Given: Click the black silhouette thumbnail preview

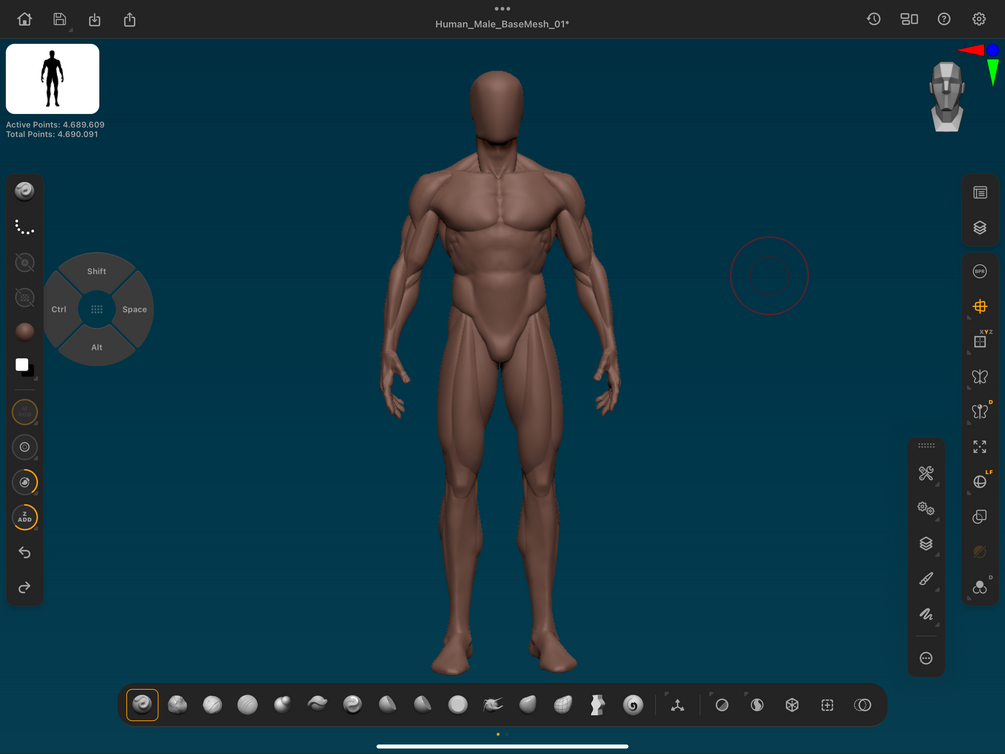Looking at the screenshot, I should coord(53,79).
